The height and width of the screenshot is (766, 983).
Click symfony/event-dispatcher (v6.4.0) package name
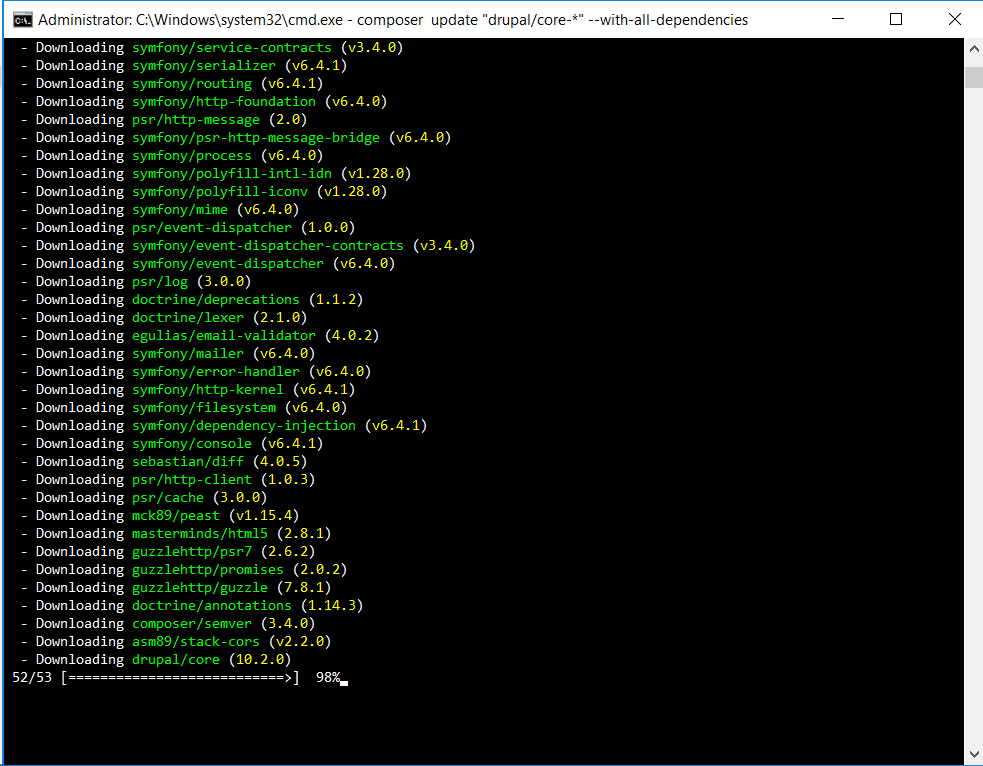click(x=228, y=264)
